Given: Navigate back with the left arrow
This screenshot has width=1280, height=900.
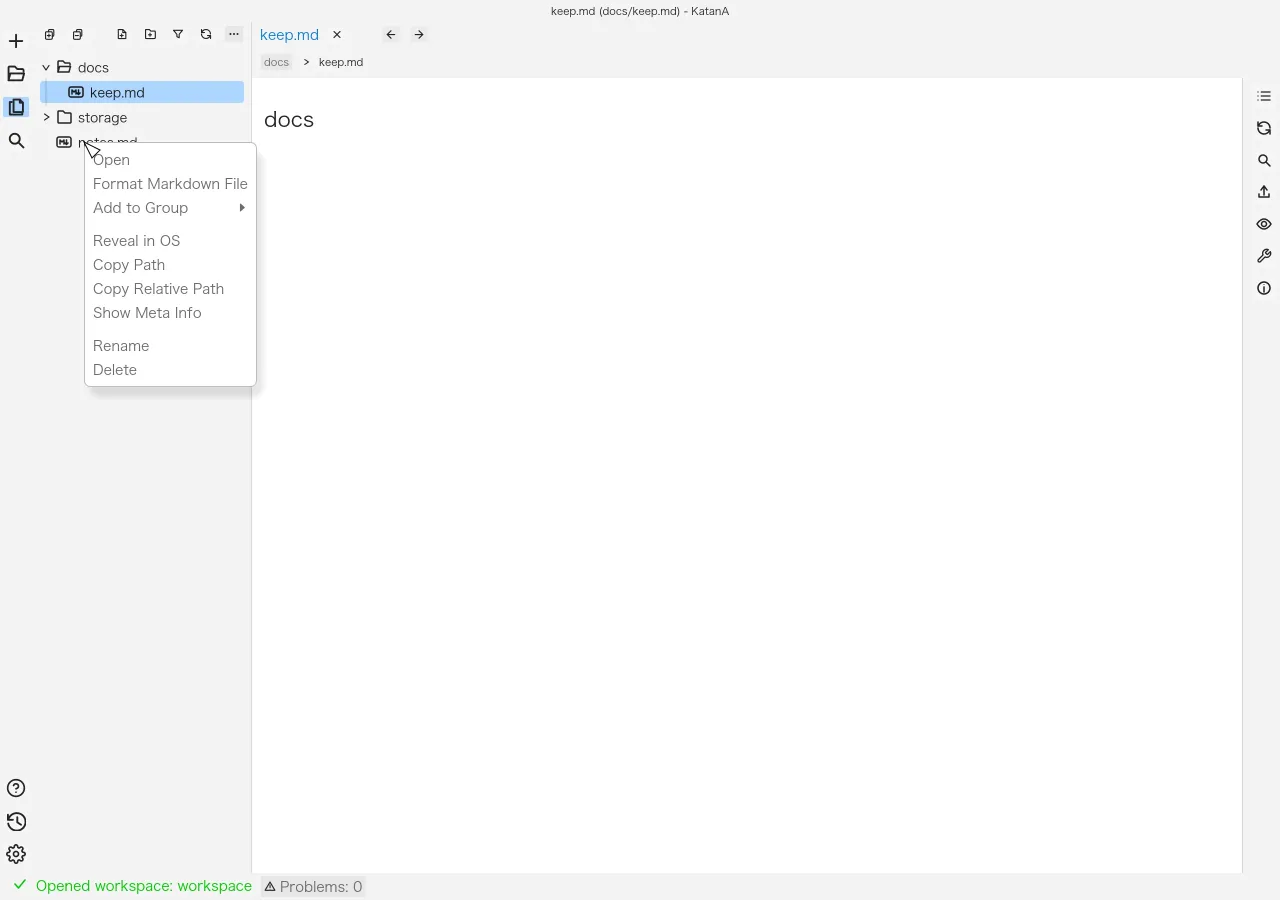Looking at the screenshot, I should pyautogui.click(x=391, y=34).
